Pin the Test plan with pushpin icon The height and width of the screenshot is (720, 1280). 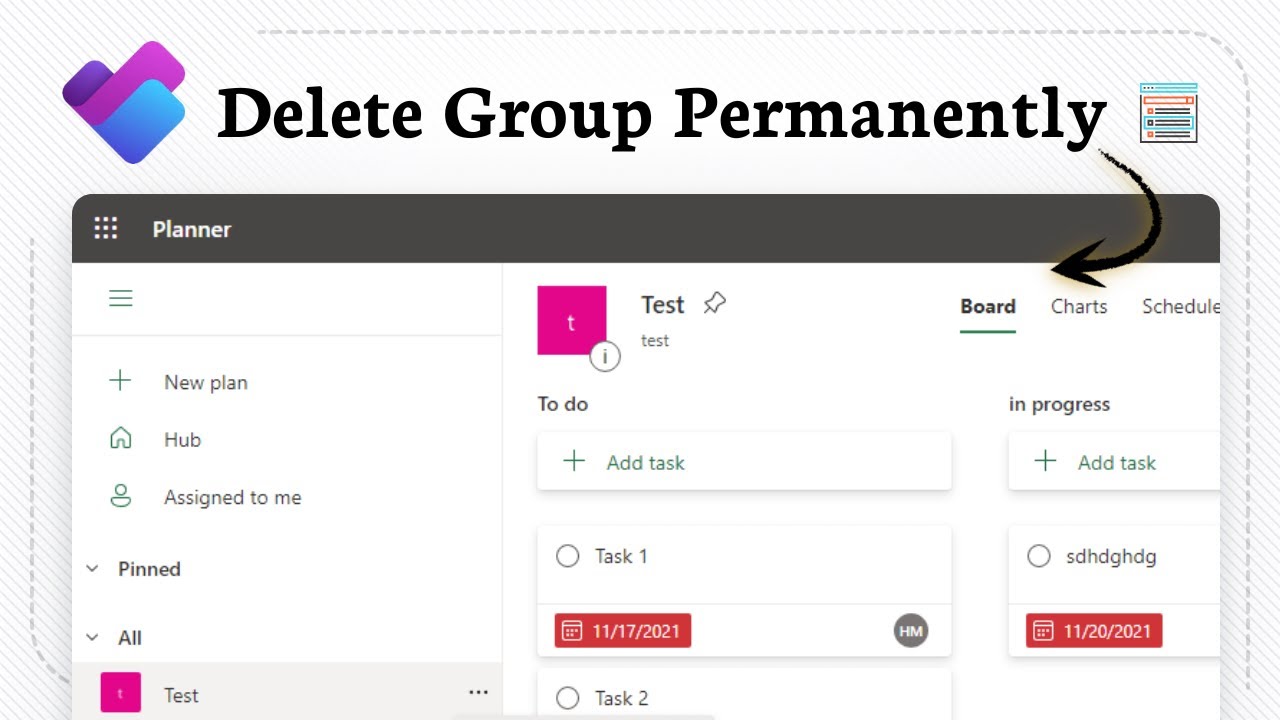pos(714,303)
